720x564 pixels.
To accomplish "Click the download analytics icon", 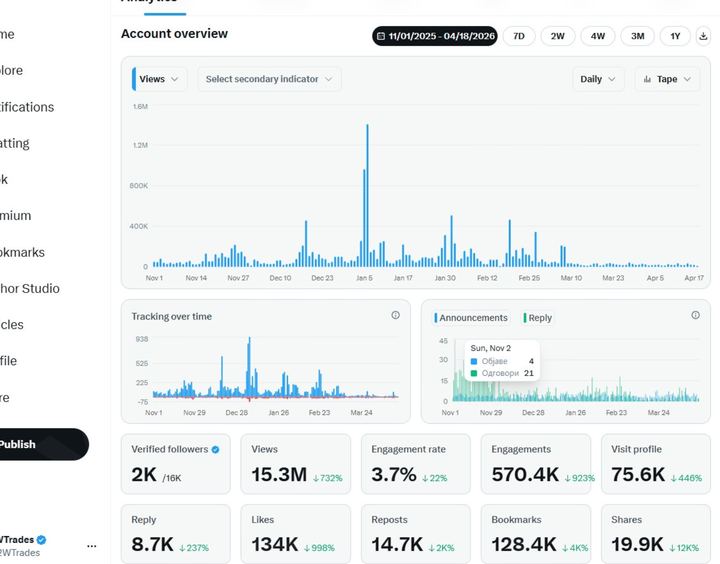I will point(703,36).
